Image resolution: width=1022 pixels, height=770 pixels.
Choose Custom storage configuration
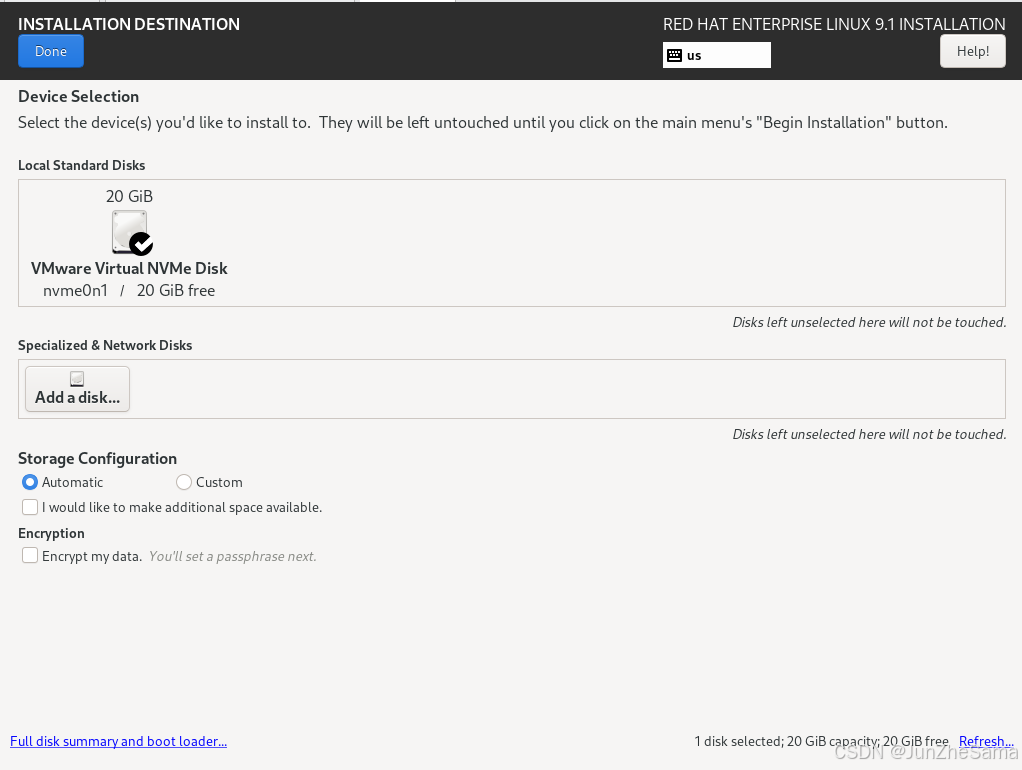209,482
